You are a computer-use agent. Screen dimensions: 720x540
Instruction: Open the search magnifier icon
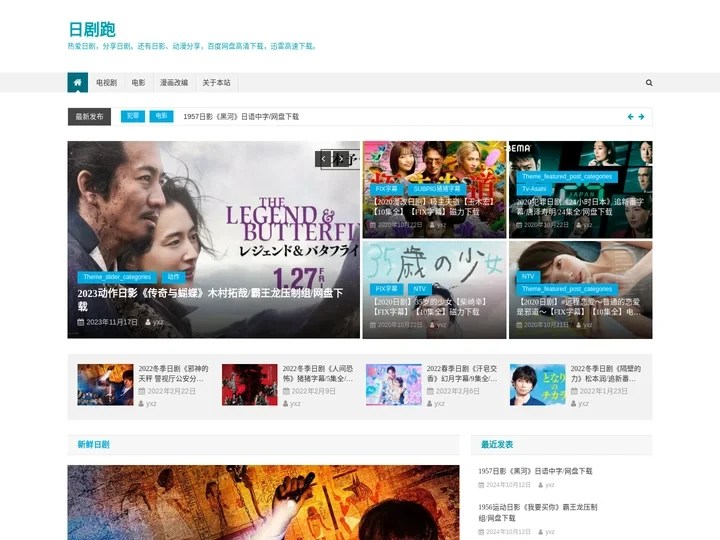coord(649,83)
